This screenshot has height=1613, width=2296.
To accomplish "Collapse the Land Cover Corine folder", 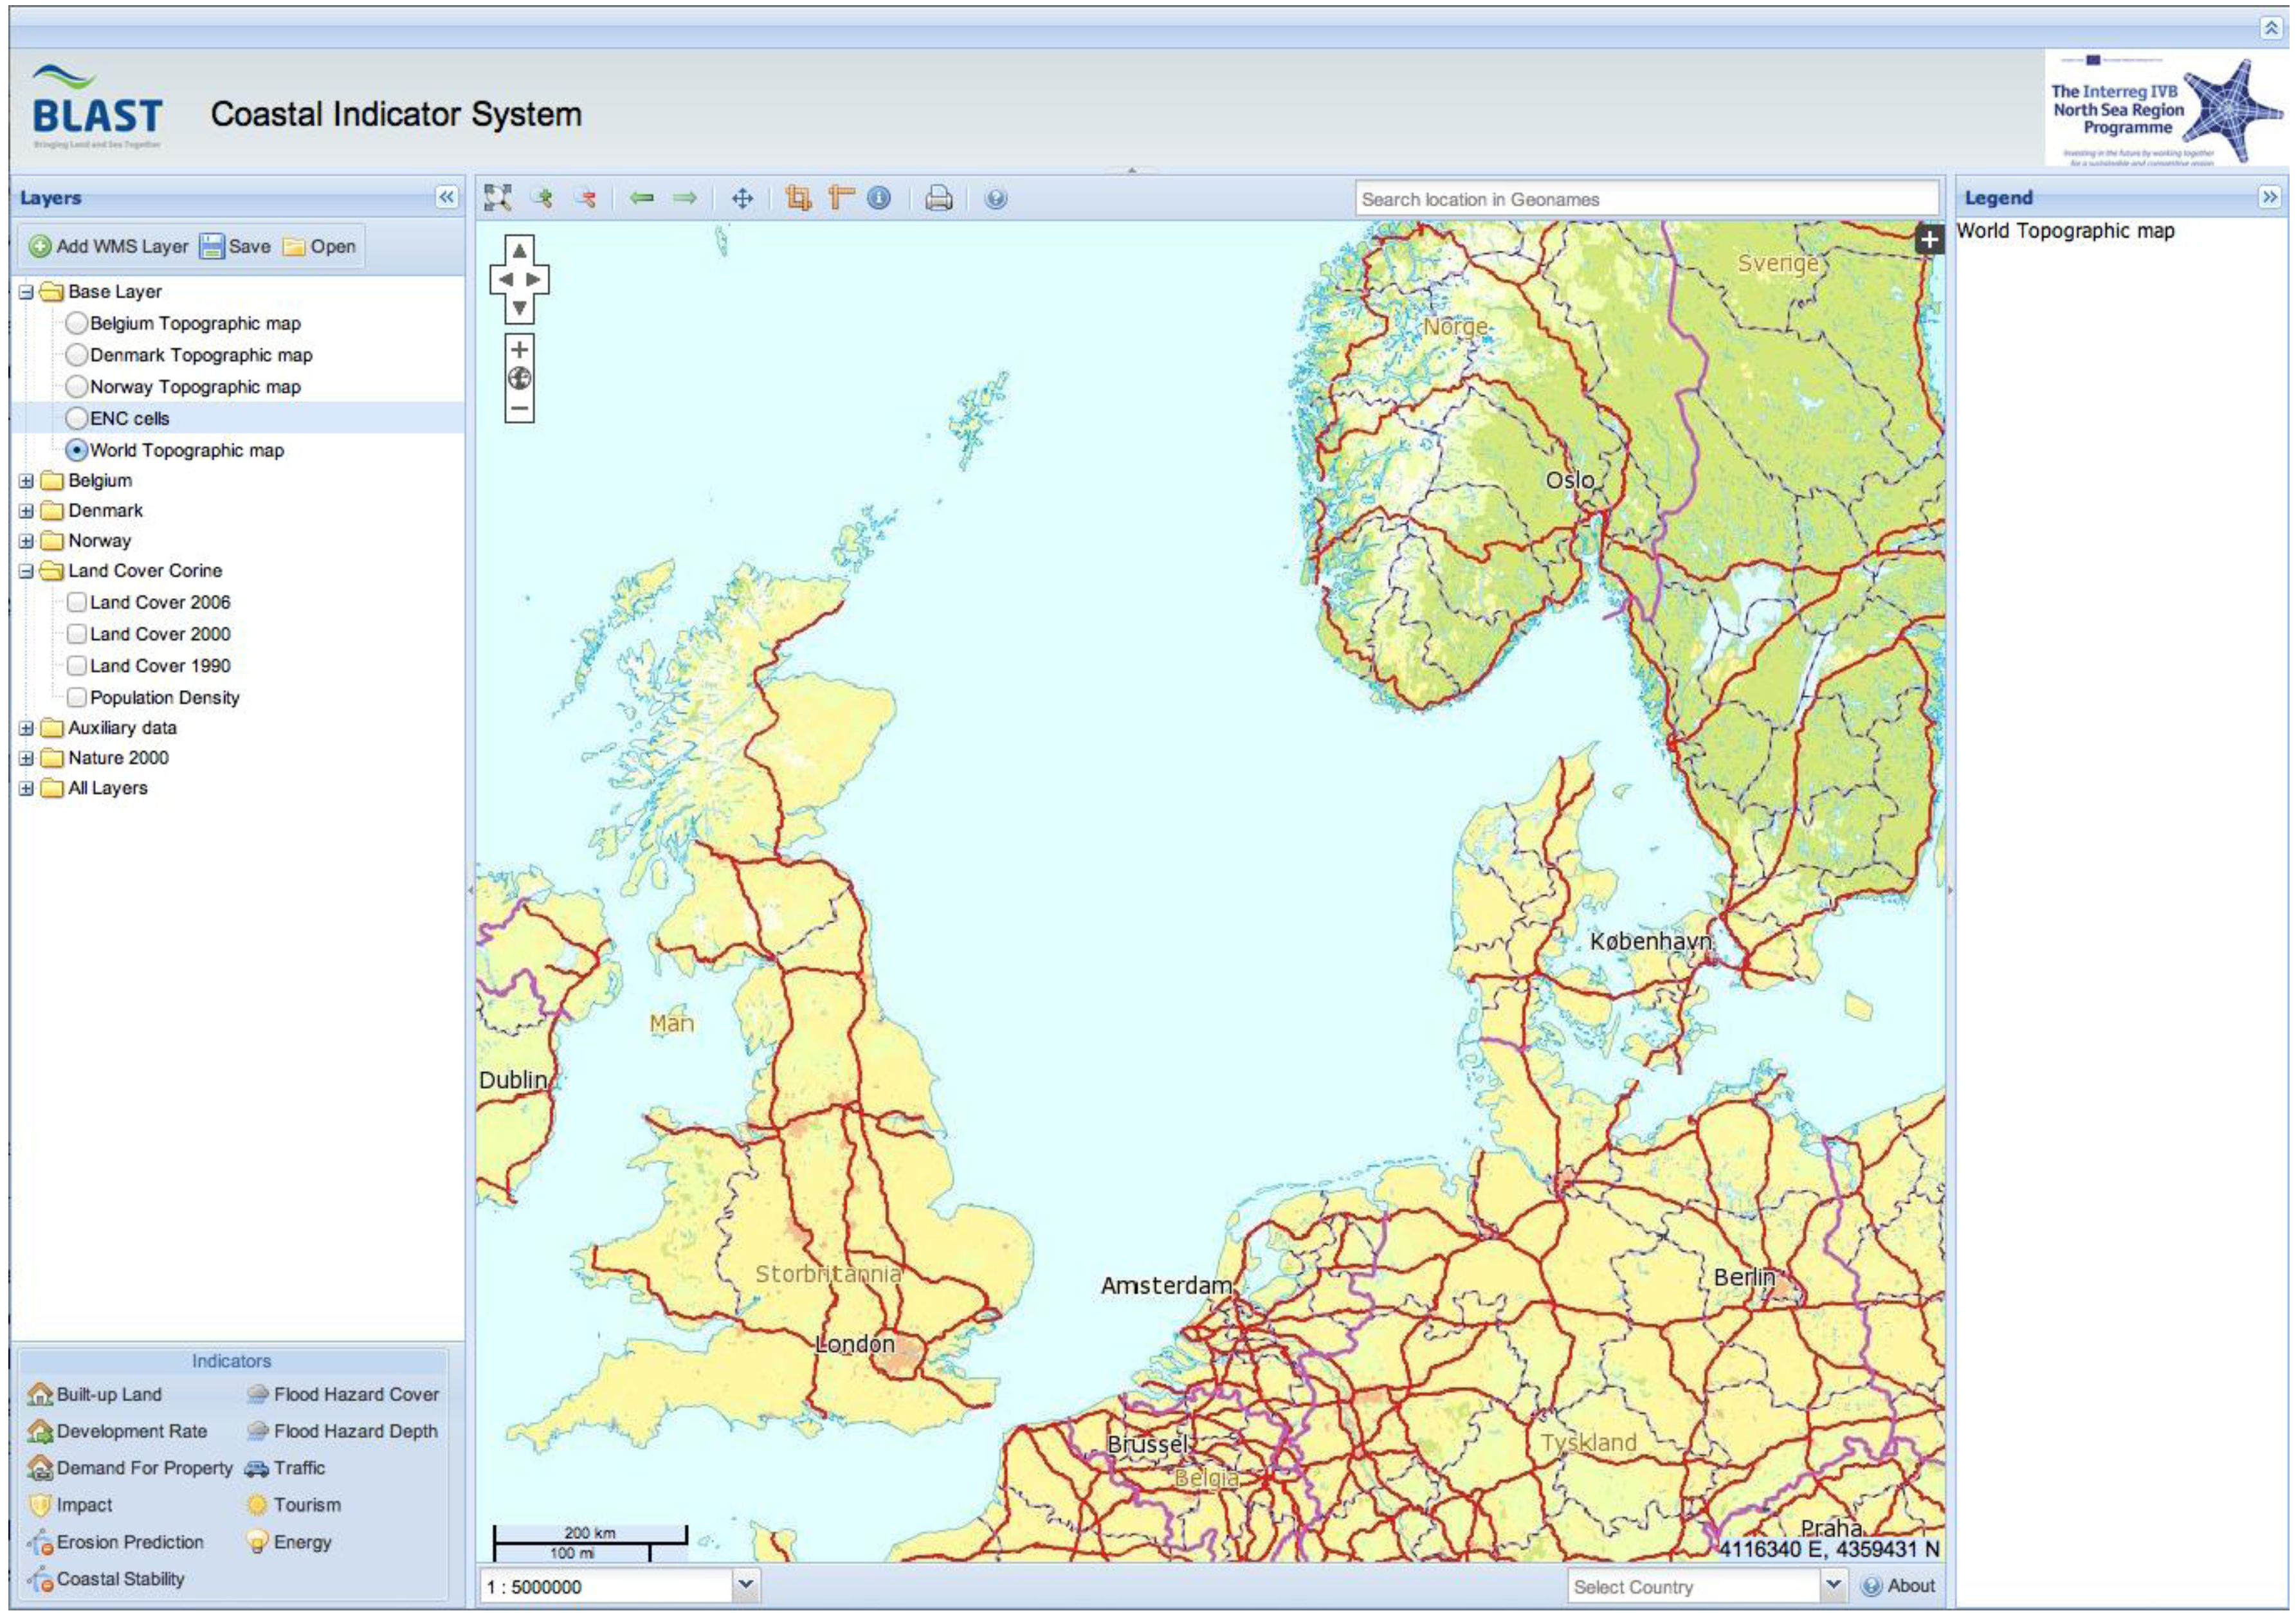I will [x=27, y=571].
